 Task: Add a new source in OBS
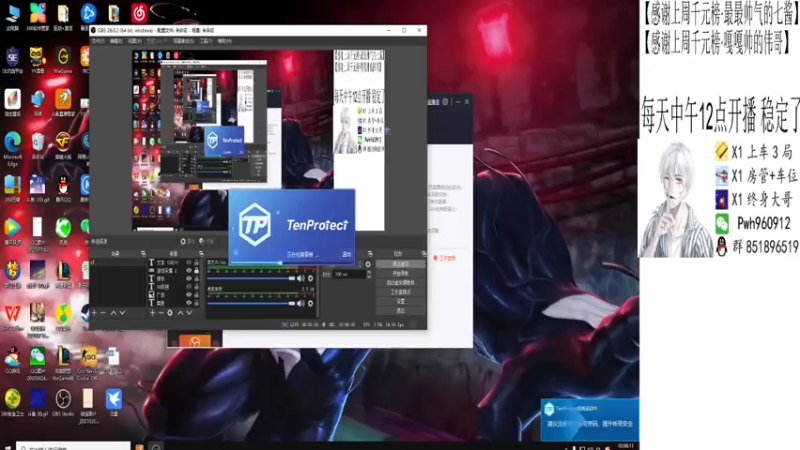tap(152, 313)
